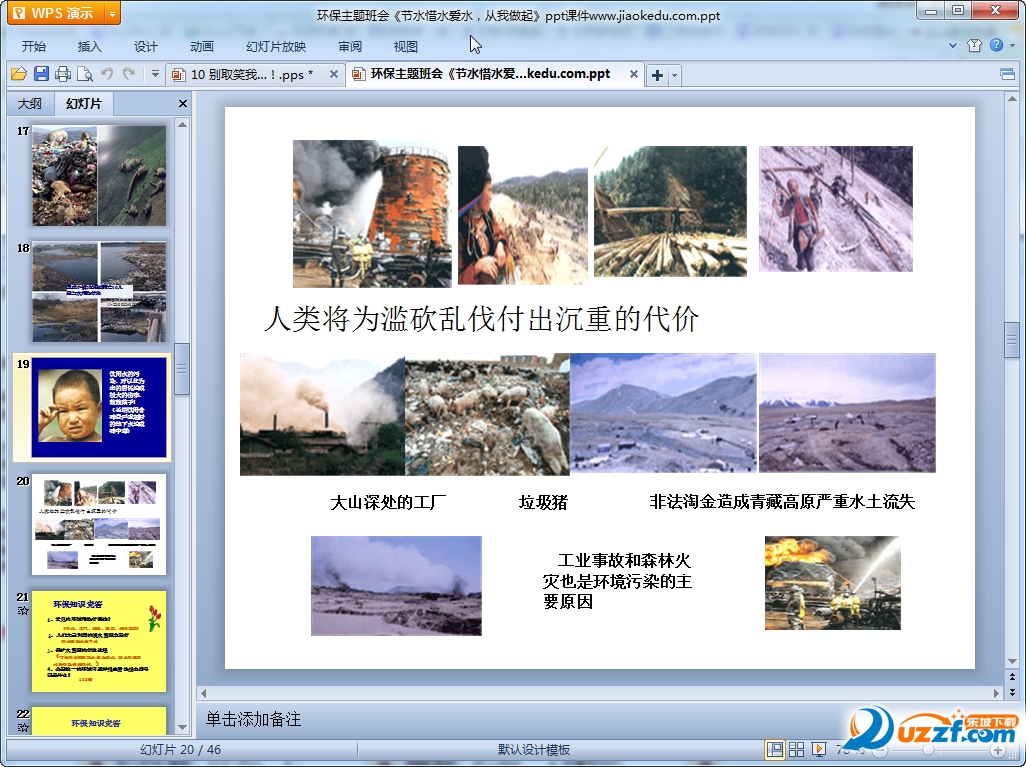
Task: Switch to Slide Sorter view icon
Action: (796, 750)
